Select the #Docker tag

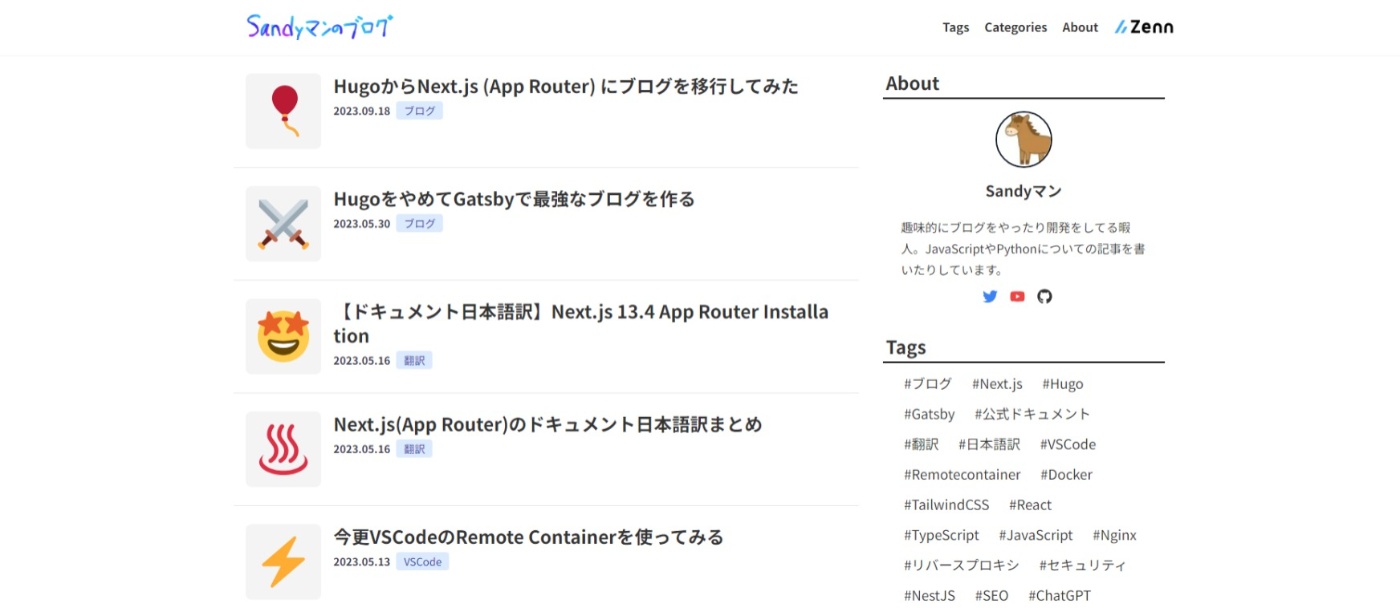1066,475
